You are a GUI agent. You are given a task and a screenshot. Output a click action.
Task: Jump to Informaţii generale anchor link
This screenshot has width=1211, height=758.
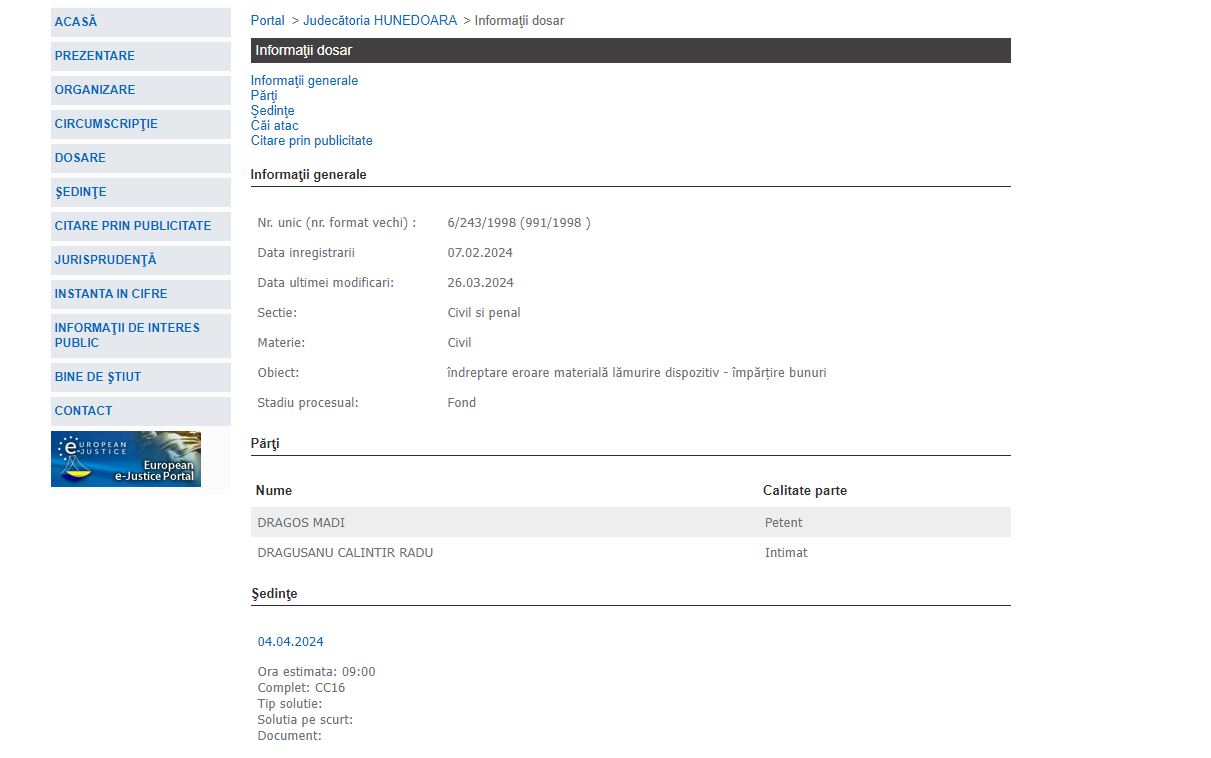coord(304,81)
